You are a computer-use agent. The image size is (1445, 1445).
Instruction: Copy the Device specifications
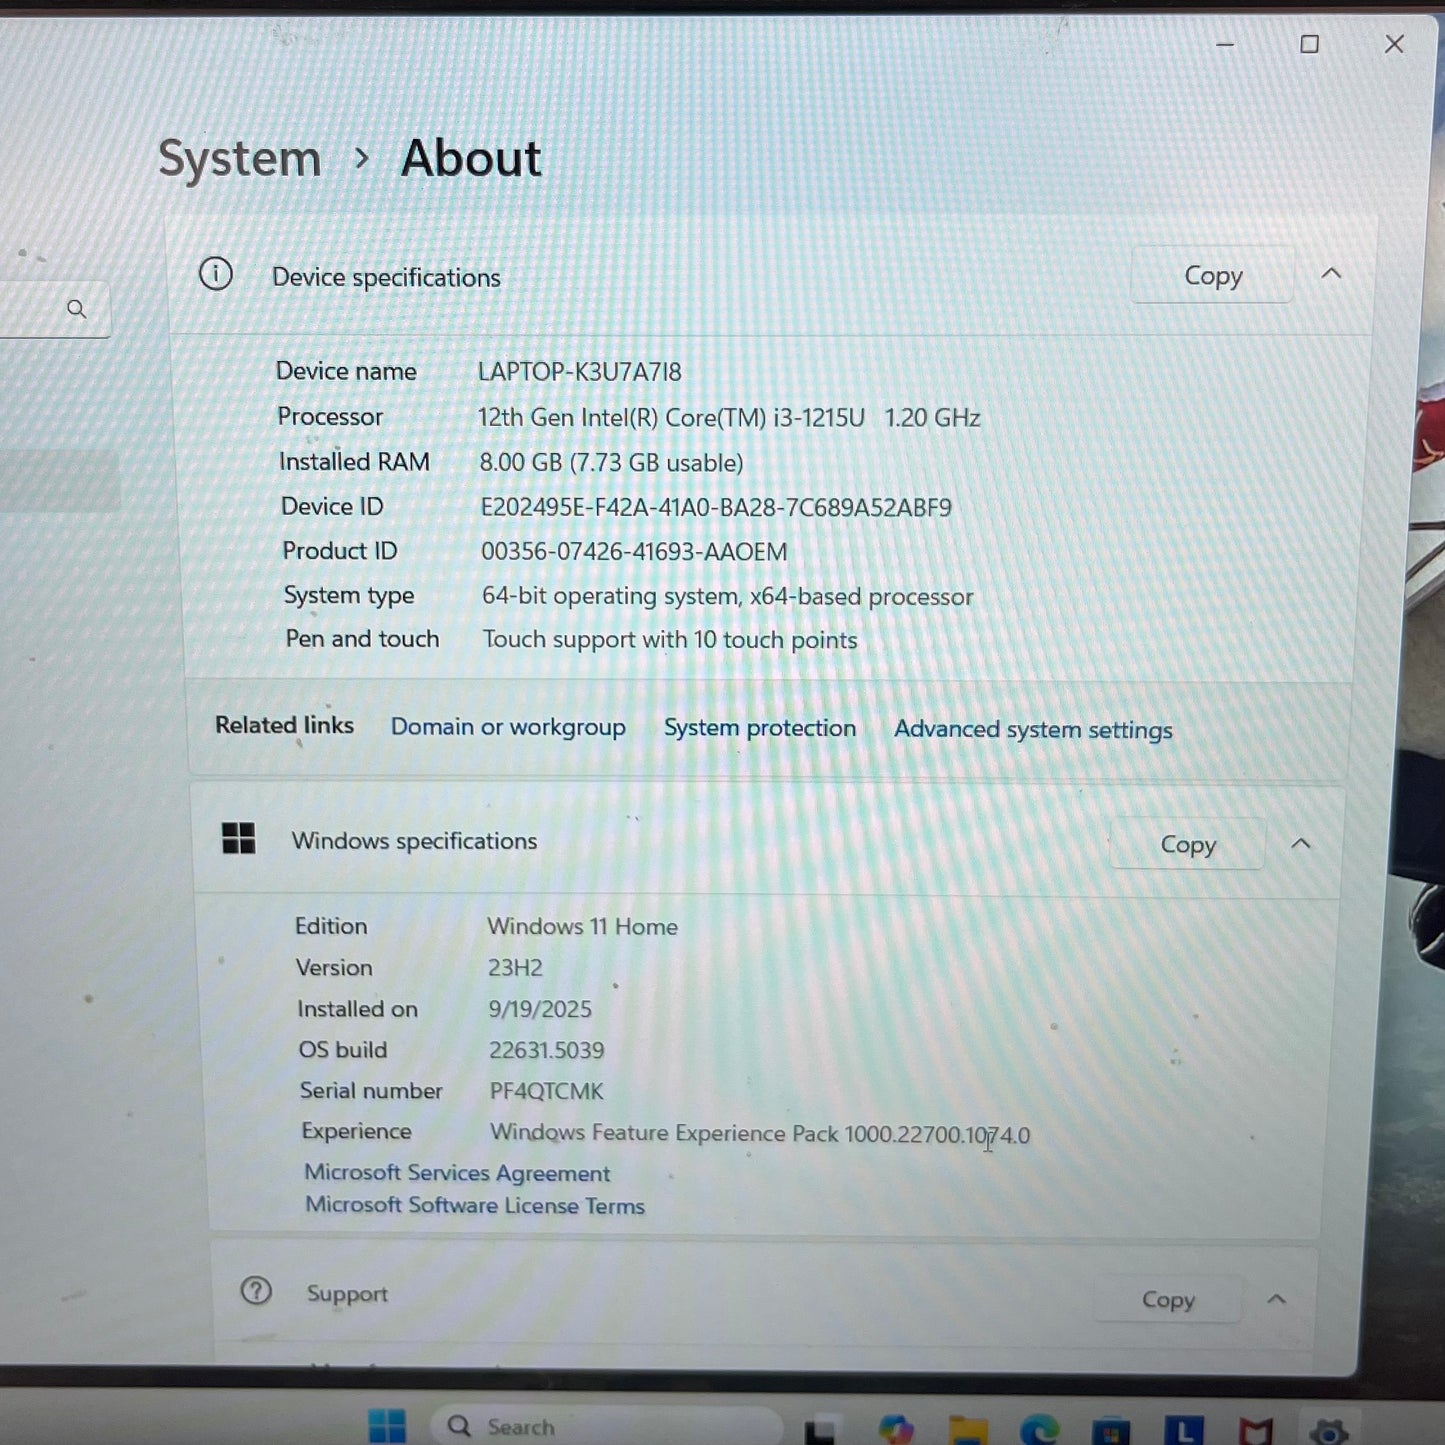(1212, 276)
